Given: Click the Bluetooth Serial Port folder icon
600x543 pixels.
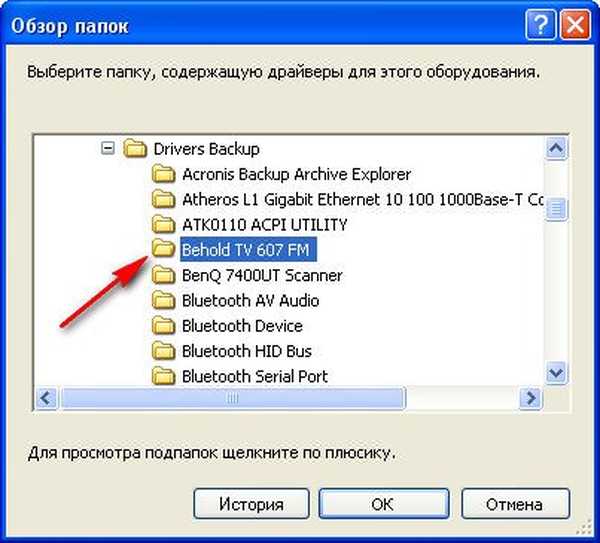Looking at the screenshot, I should [x=163, y=376].
